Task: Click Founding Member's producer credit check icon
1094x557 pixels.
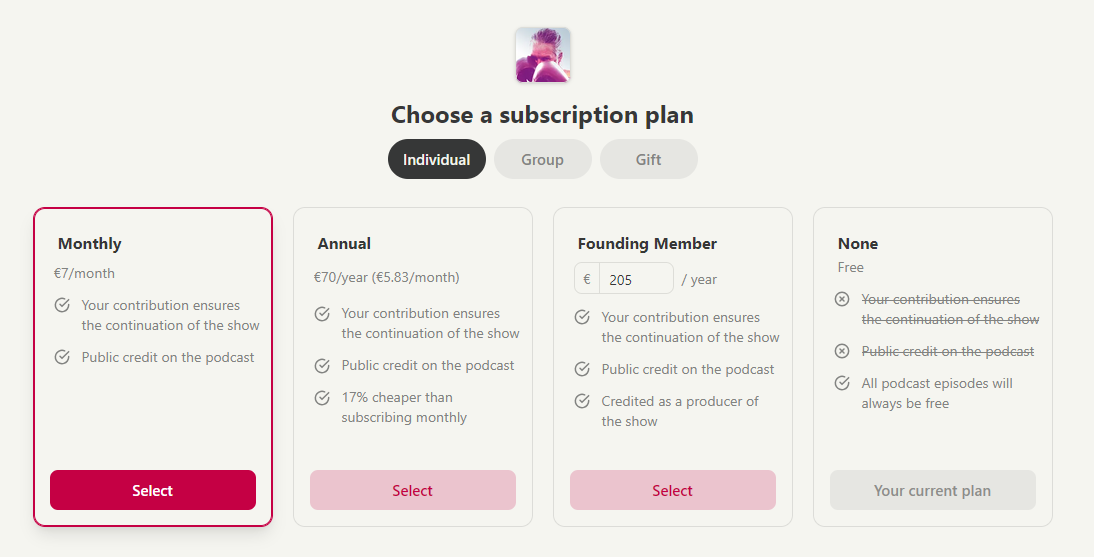Action: (x=582, y=401)
